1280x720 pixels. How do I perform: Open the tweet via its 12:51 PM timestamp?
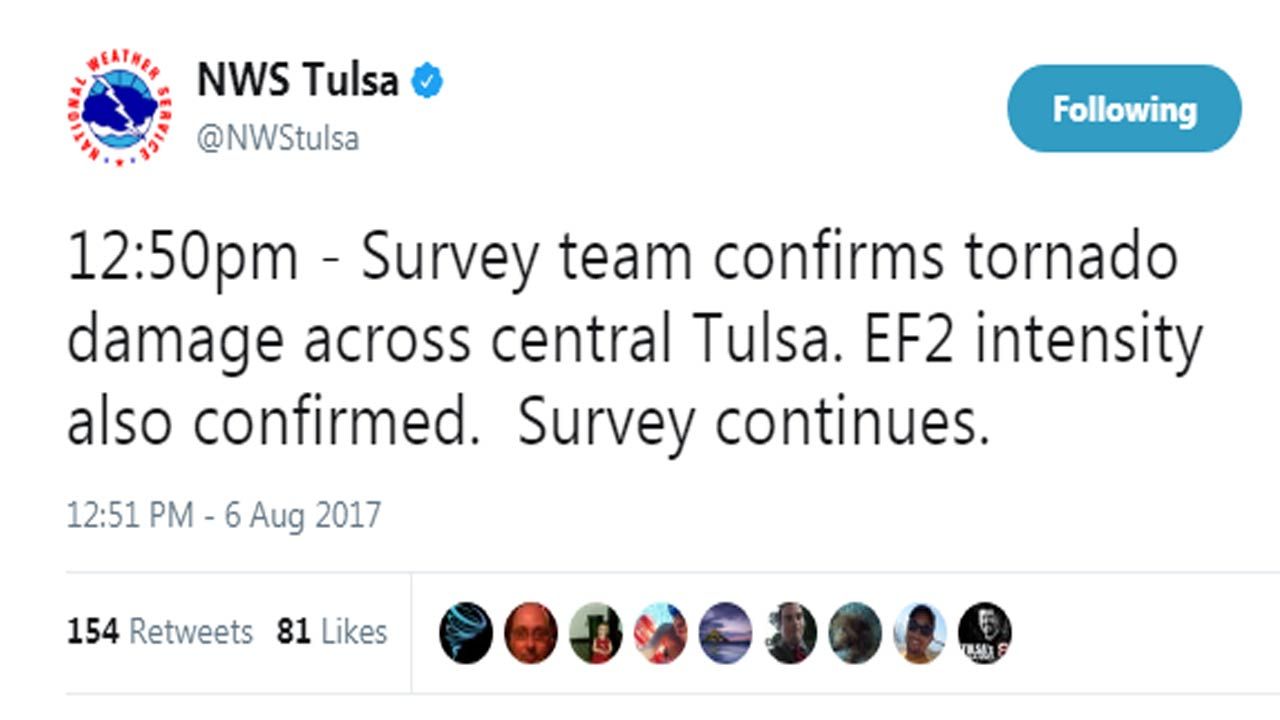pos(222,513)
